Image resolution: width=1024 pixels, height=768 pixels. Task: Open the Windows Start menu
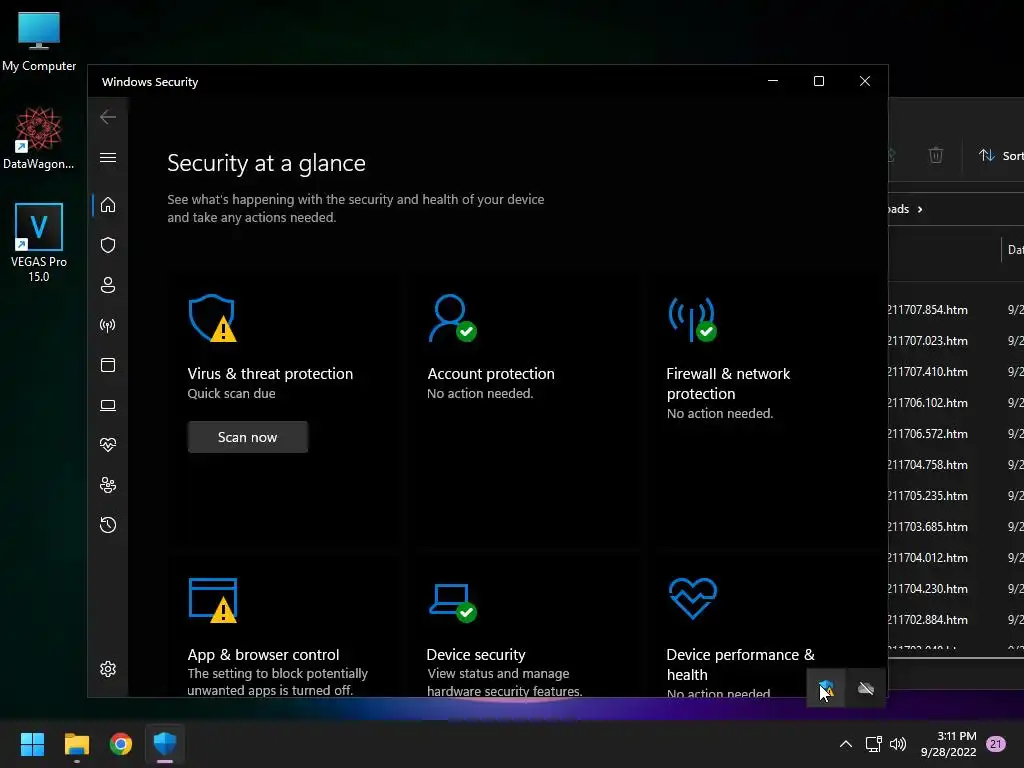pos(32,744)
